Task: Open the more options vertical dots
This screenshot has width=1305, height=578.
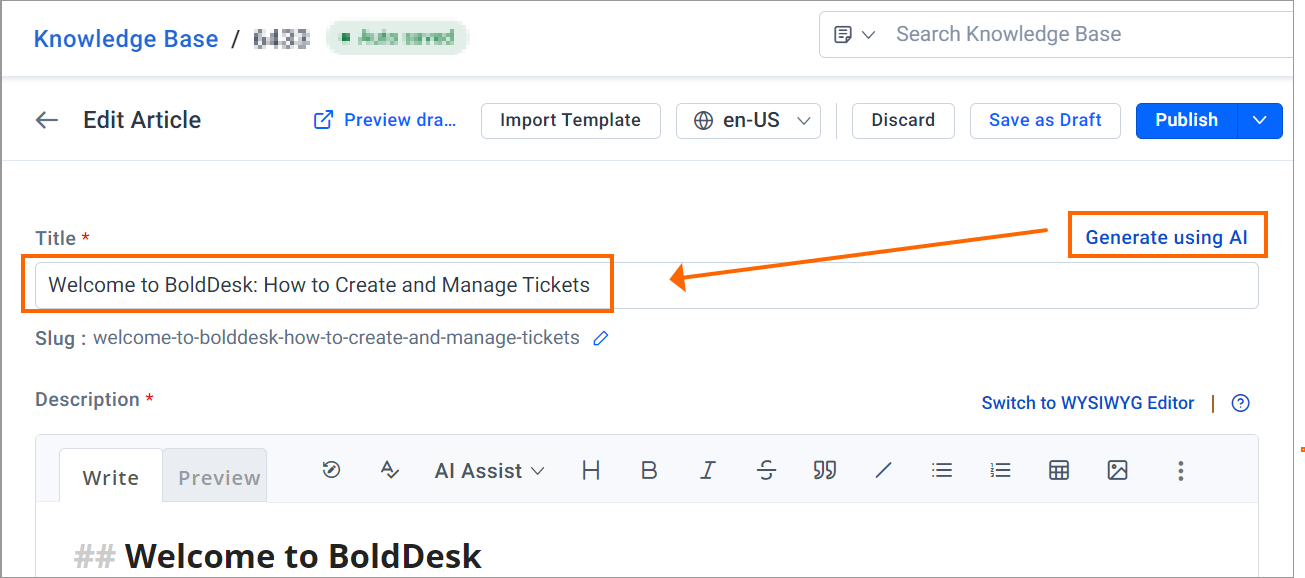Action: 1181,470
